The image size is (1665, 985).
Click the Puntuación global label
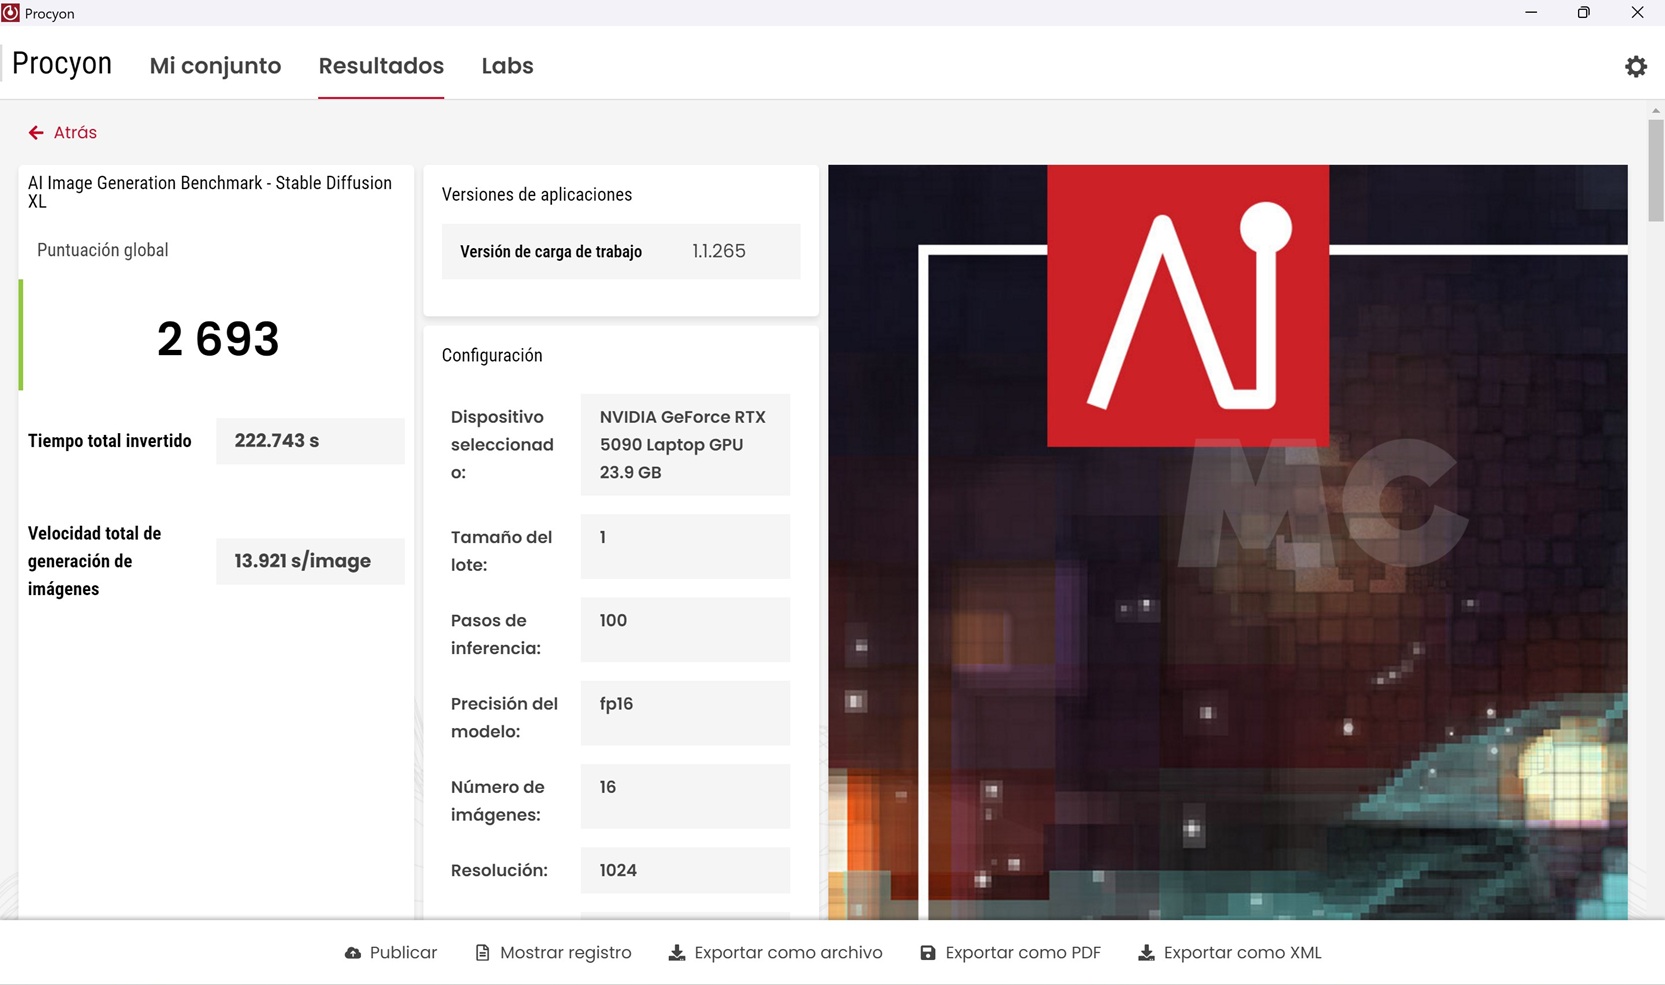102,250
